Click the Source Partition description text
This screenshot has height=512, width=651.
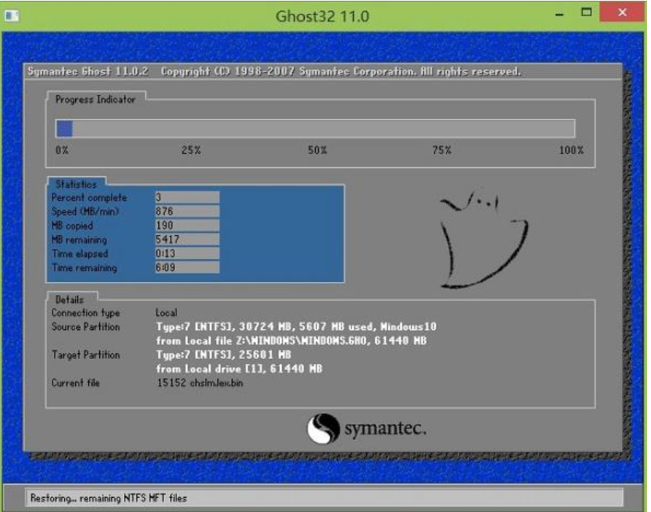click(296, 327)
